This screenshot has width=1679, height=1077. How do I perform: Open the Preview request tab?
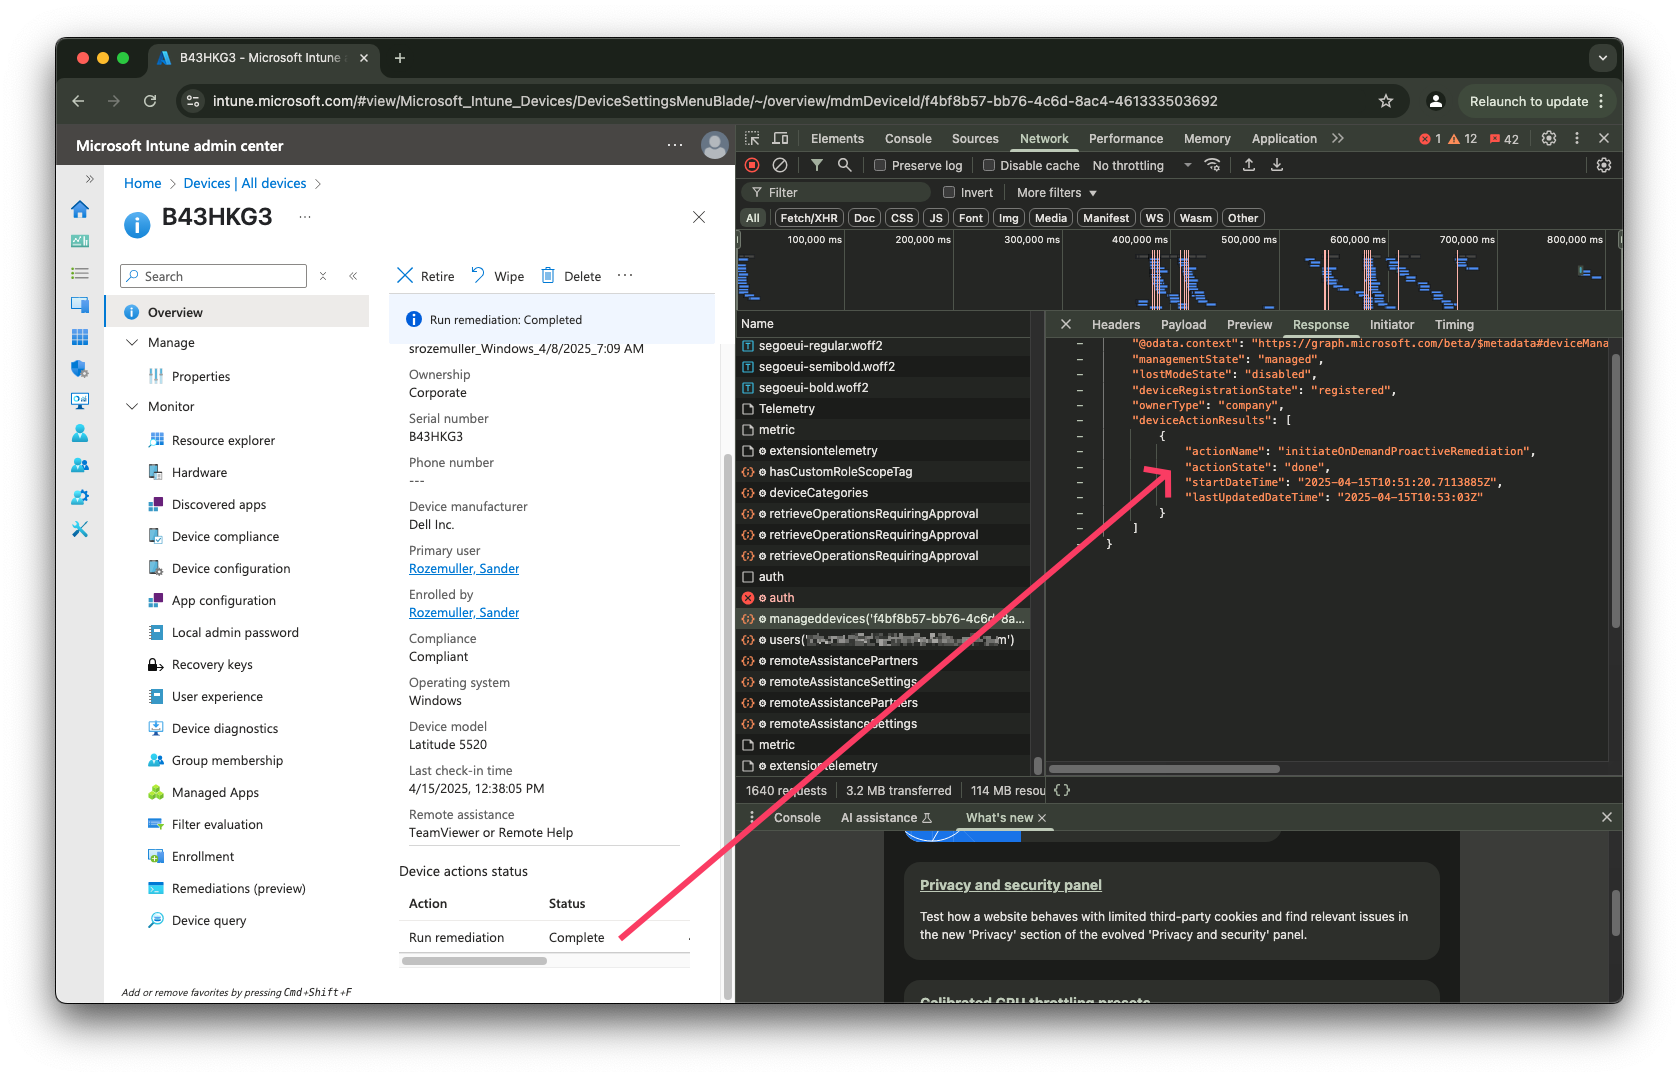(1249, 324)
